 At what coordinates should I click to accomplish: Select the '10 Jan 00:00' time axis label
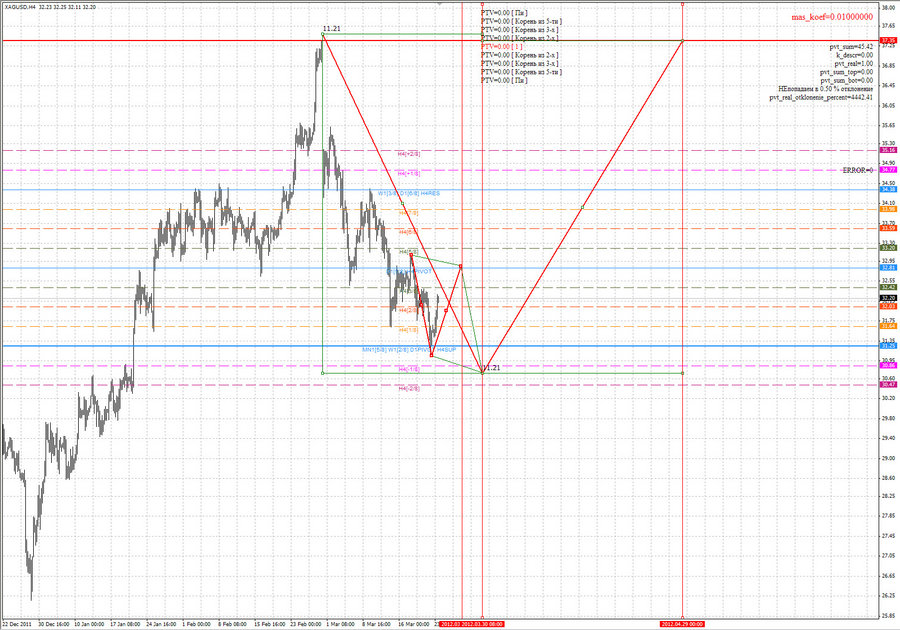90,624
